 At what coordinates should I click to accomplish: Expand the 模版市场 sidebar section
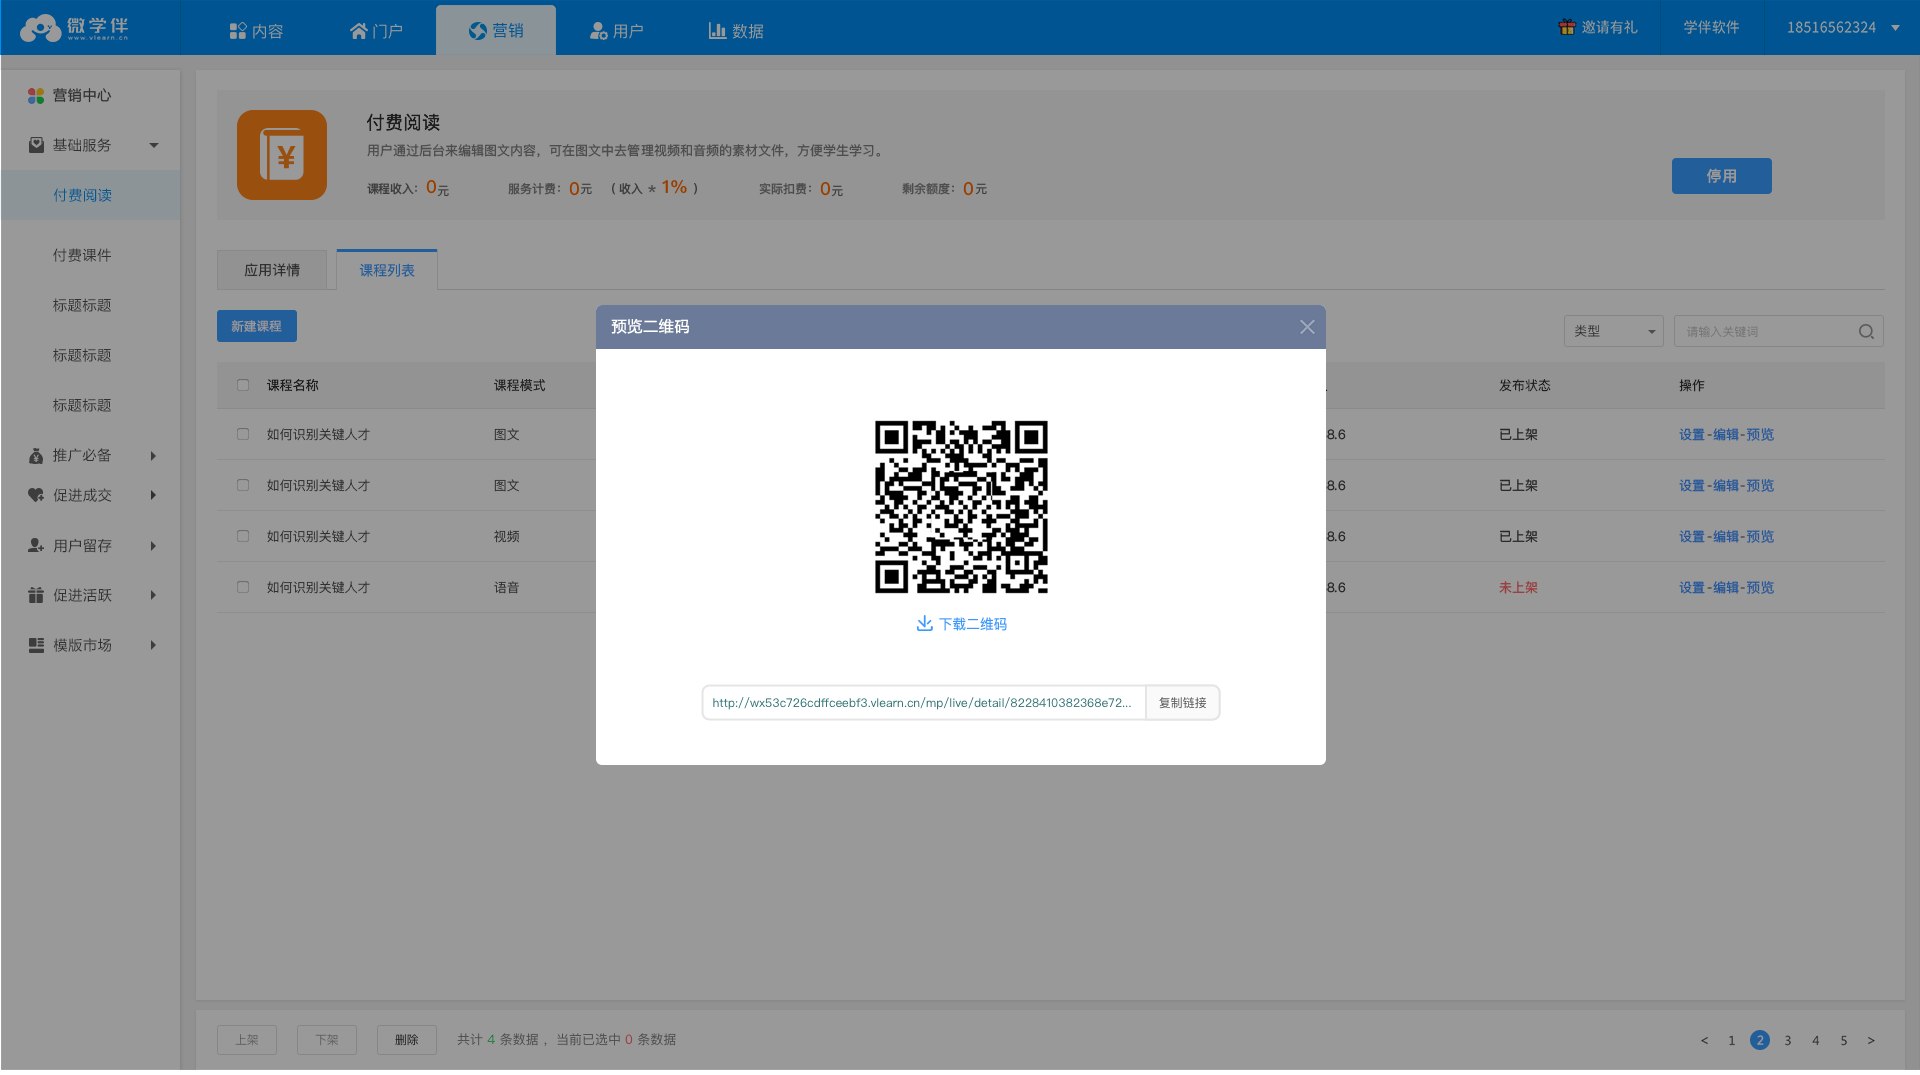(x=153, y=645)
